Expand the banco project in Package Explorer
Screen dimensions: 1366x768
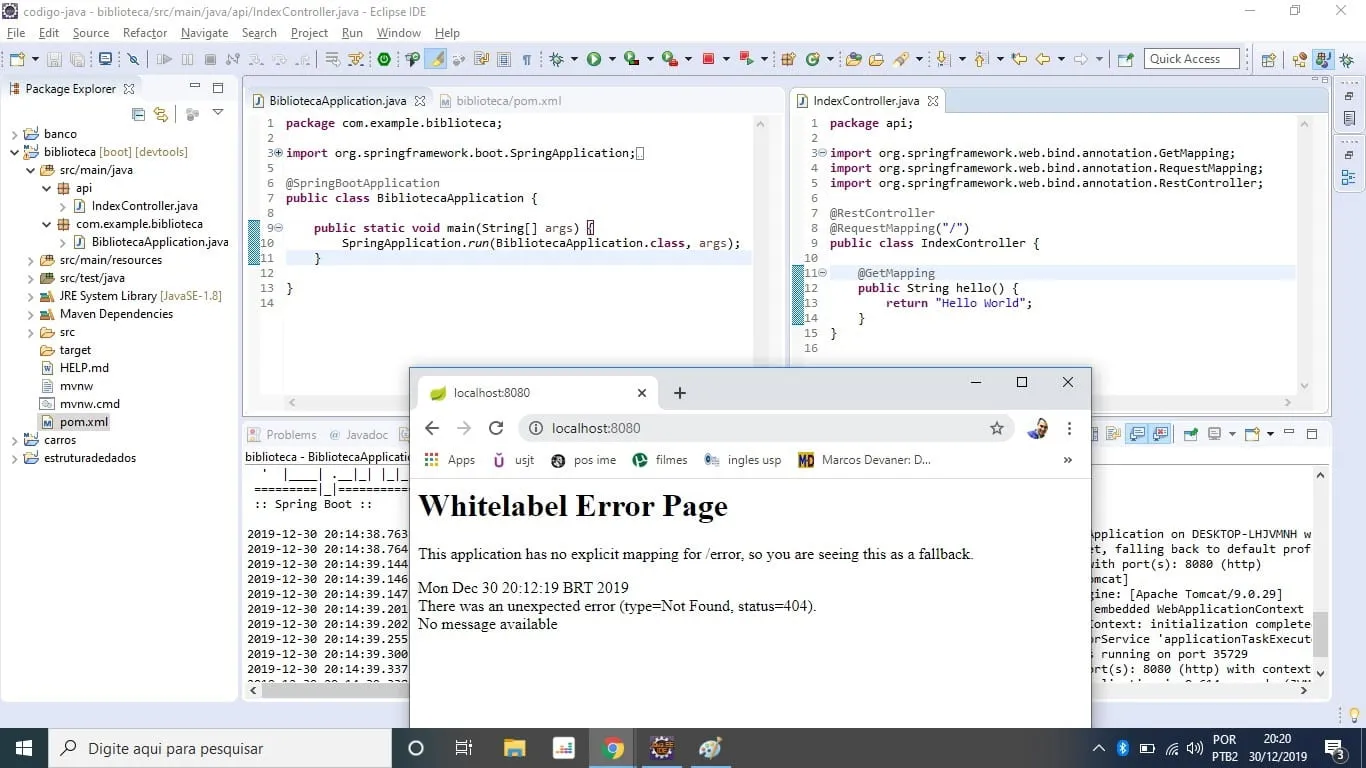(x=14, y=134)
